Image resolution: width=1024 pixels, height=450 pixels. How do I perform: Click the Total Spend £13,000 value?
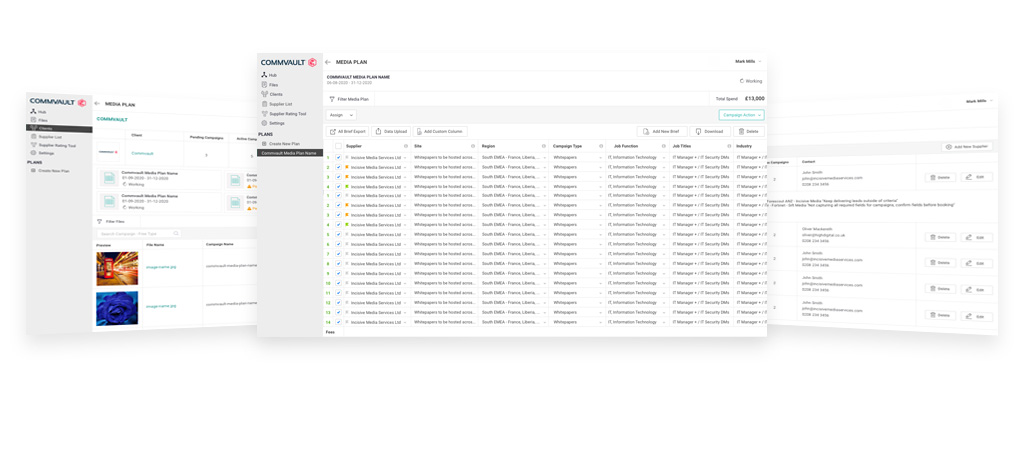coord(754,99)
